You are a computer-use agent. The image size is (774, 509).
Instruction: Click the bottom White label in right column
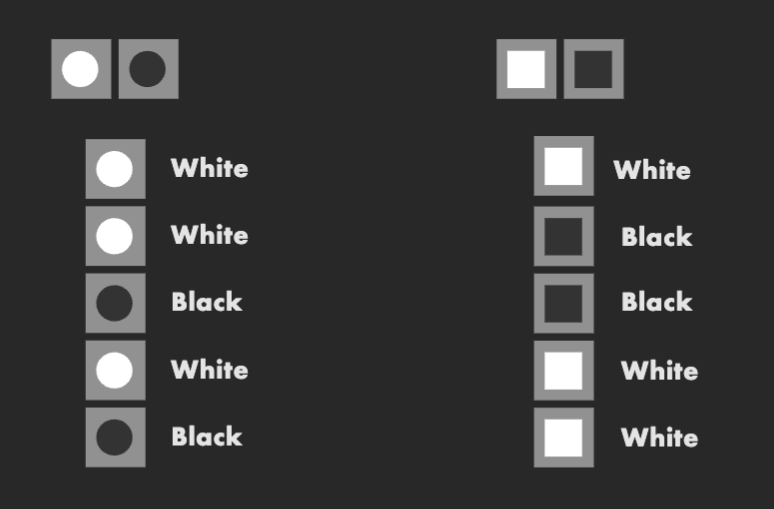(x=659, y=437)
